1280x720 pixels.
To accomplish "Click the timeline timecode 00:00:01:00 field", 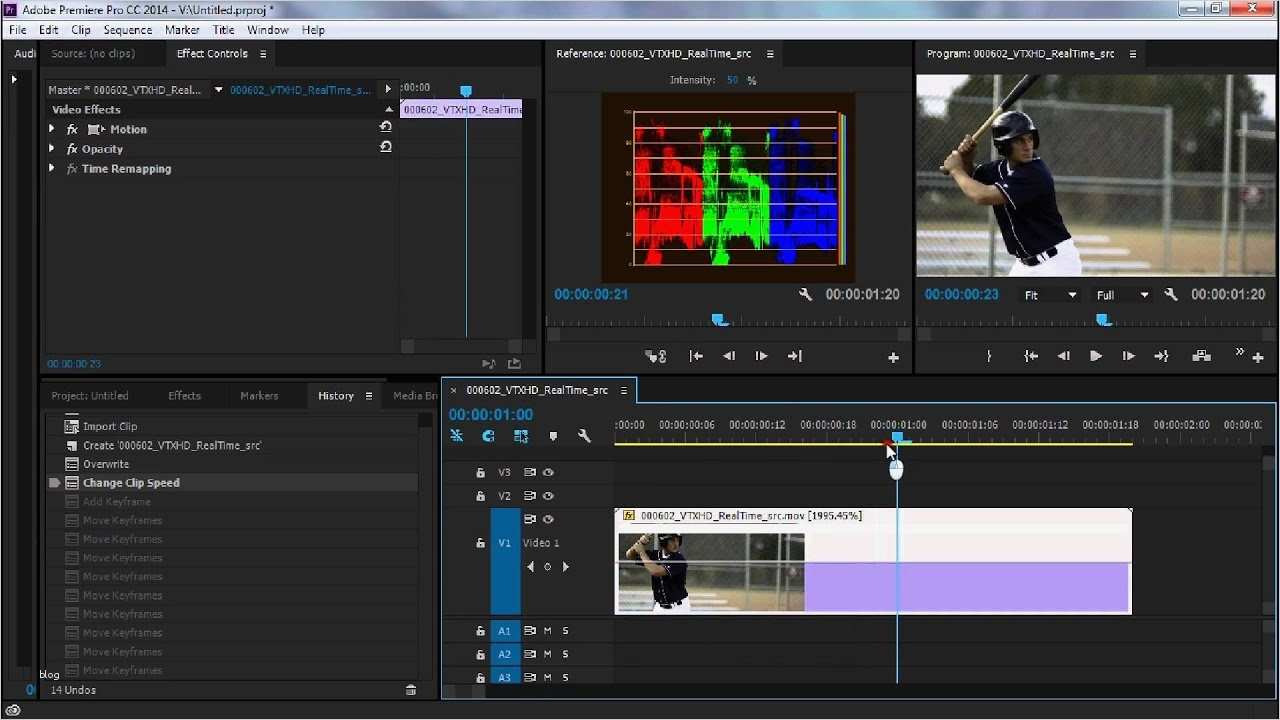I will (491, 415).
